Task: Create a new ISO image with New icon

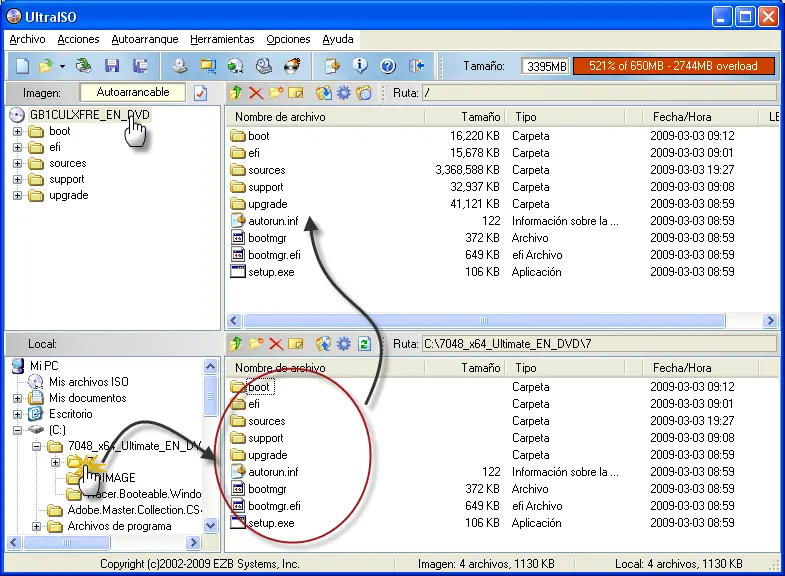Action: coord(22,66)
